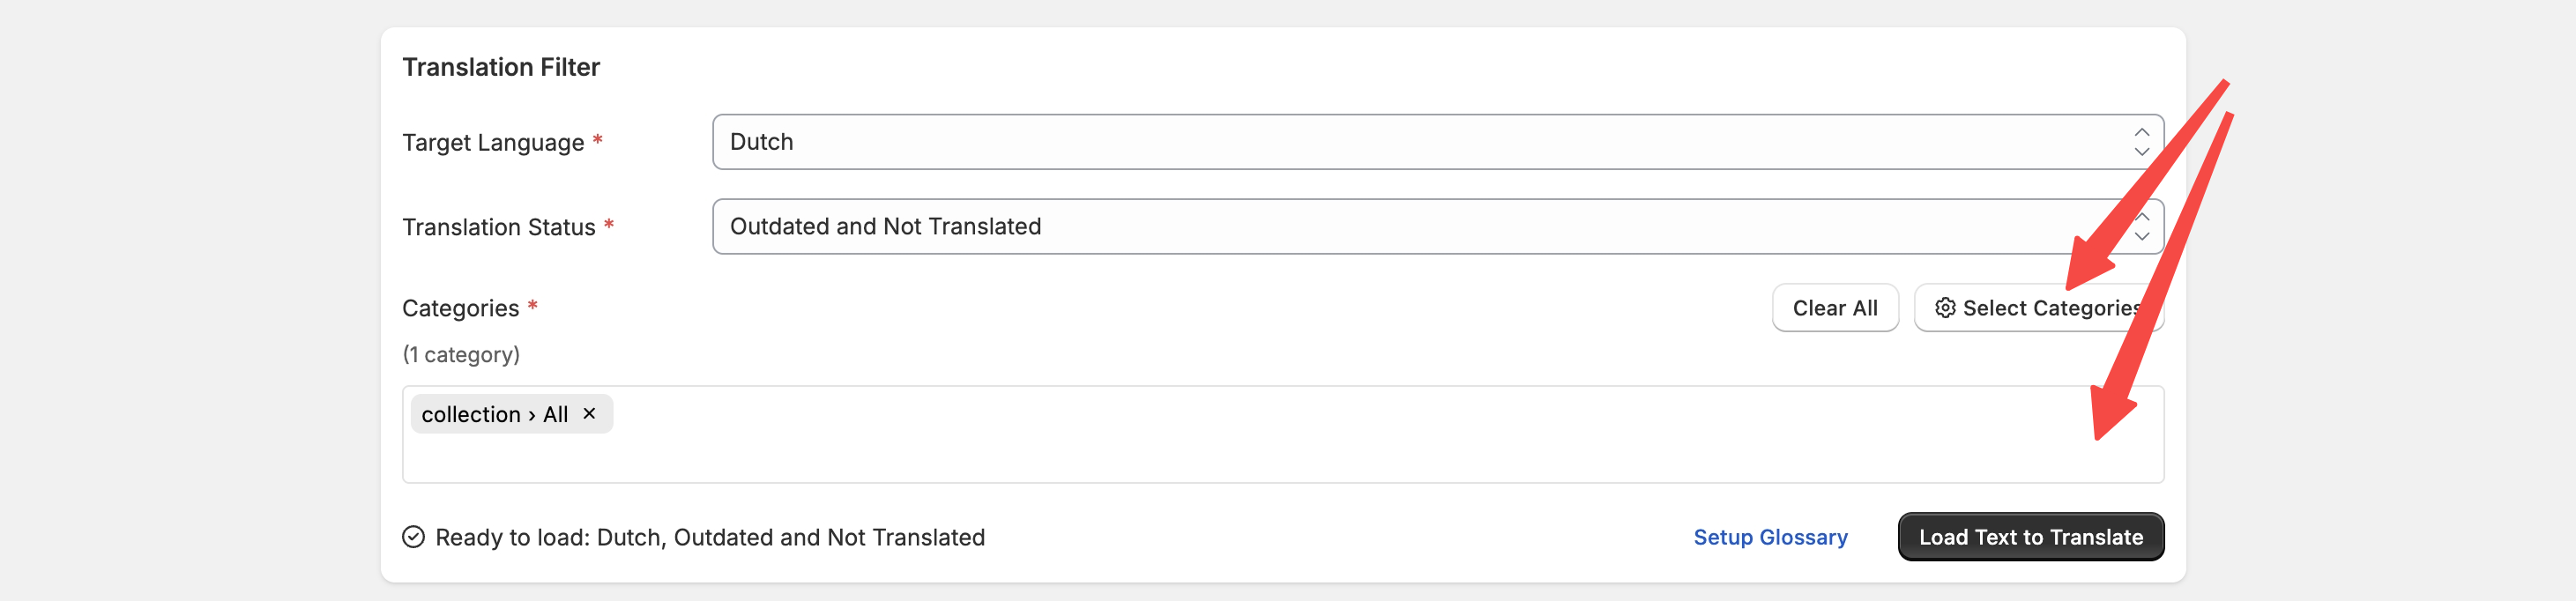Click empty area in categories box
The height and width of the screenshot is (601, 2576).
pos(1300,440)
